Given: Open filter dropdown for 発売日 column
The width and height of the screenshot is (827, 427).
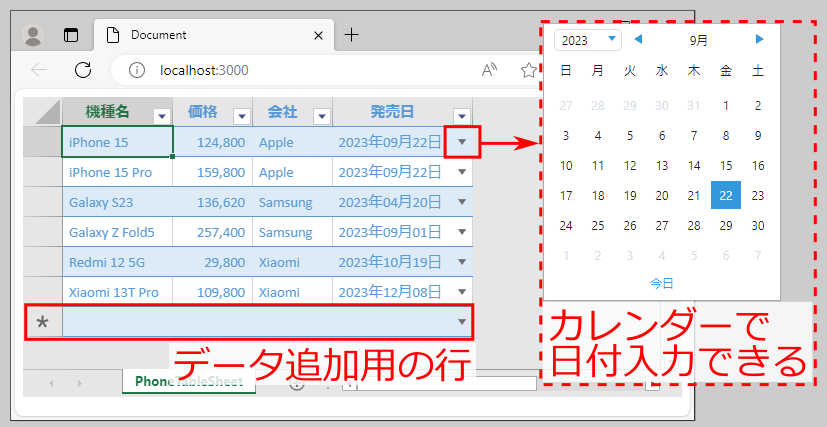Looking at the screenshot, I should point(461,116).
